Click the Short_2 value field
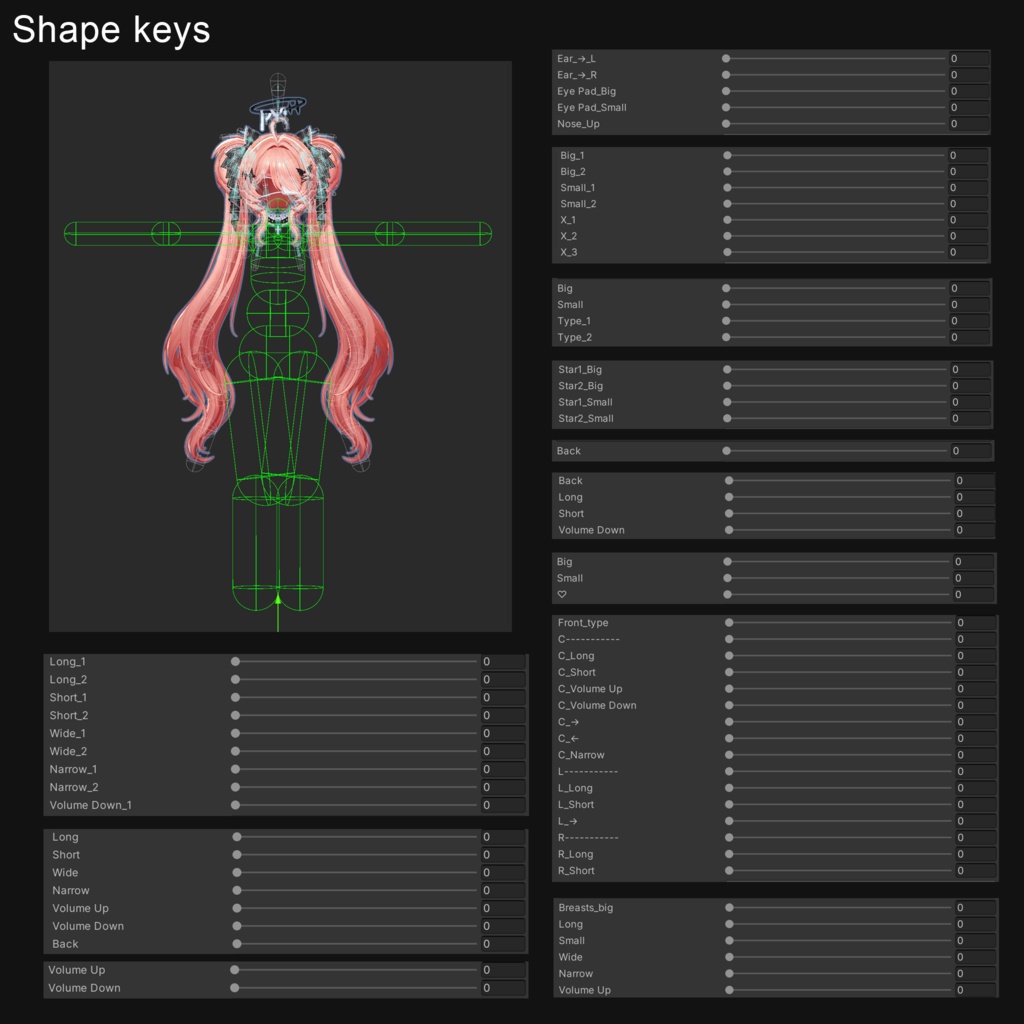This screenshot has height=1024, width=1024. 504,716
